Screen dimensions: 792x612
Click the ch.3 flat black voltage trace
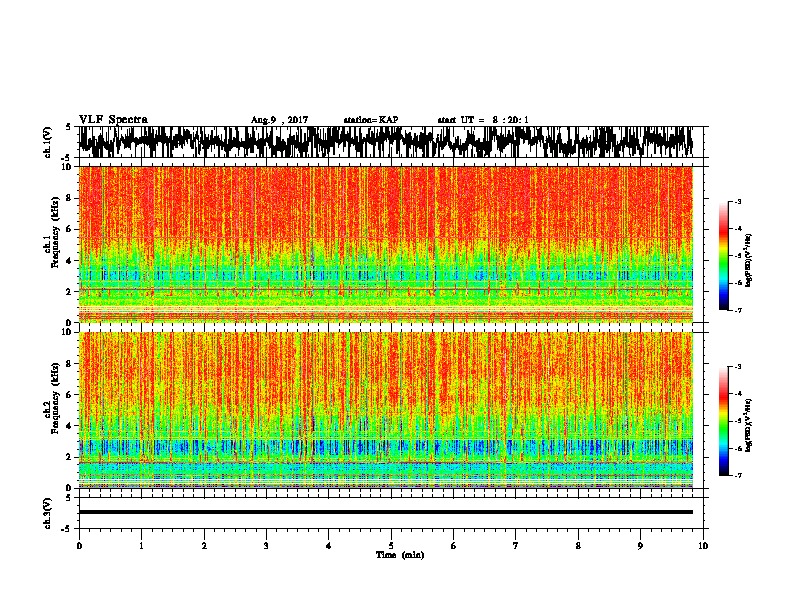click(x=386, y=512)
